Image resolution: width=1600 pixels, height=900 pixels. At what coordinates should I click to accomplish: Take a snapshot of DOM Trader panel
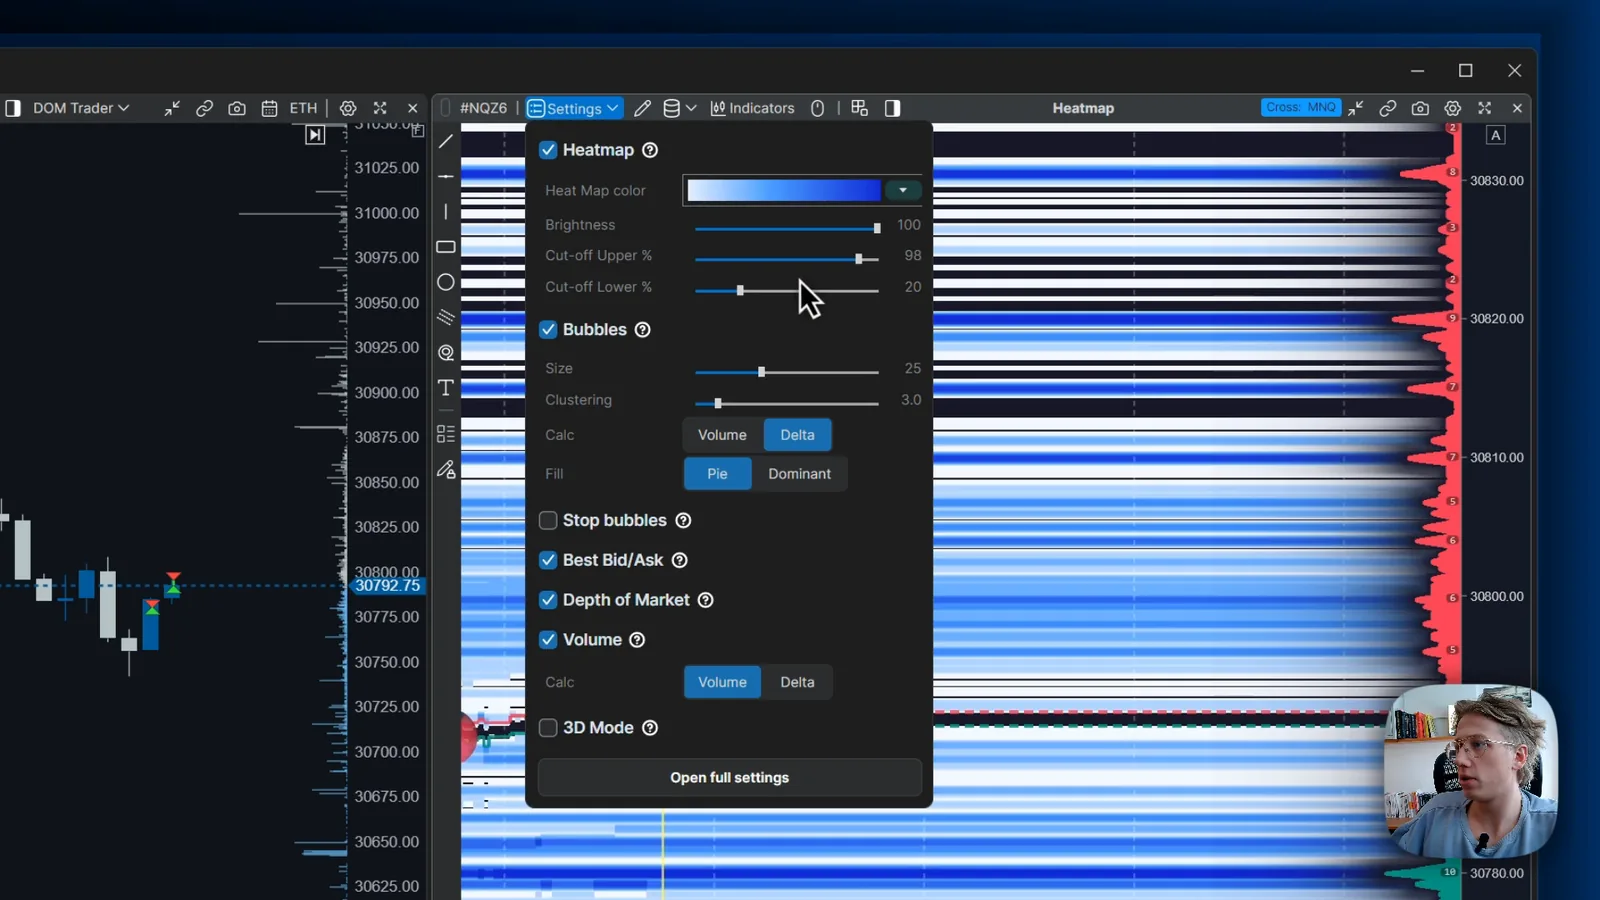coord(237,108)
